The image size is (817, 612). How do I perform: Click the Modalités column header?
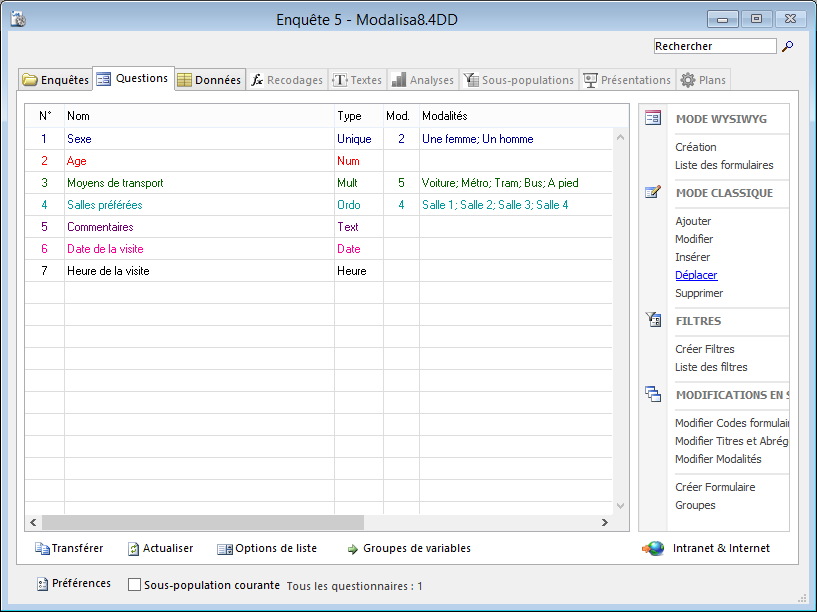coord(524,116)
